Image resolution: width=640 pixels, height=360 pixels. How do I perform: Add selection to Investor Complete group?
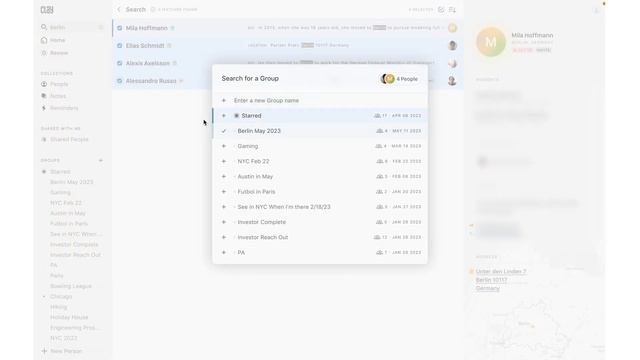[224, 222]
